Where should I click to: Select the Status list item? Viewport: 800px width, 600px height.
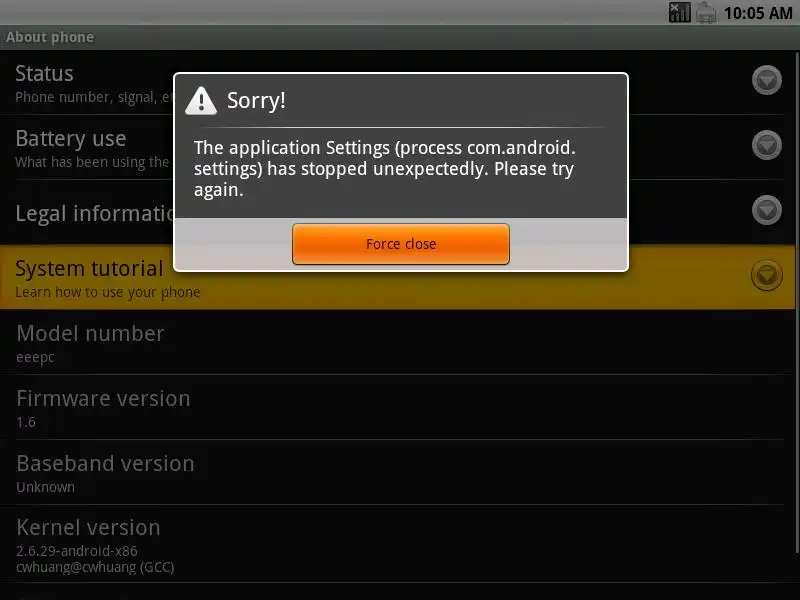coord(398,83)
